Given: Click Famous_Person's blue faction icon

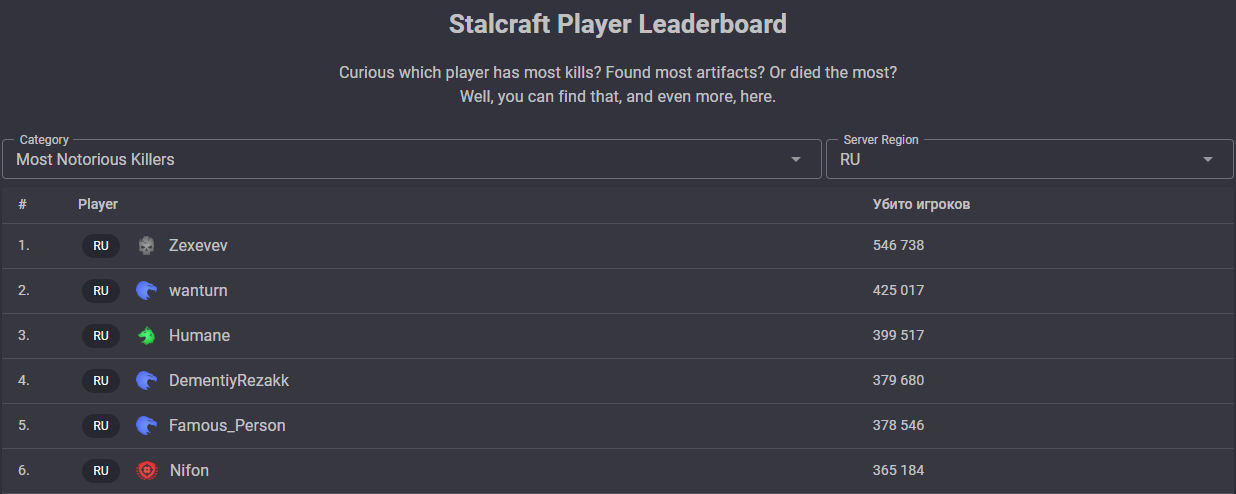Looking at the screenshot, I should click(147, 425).
